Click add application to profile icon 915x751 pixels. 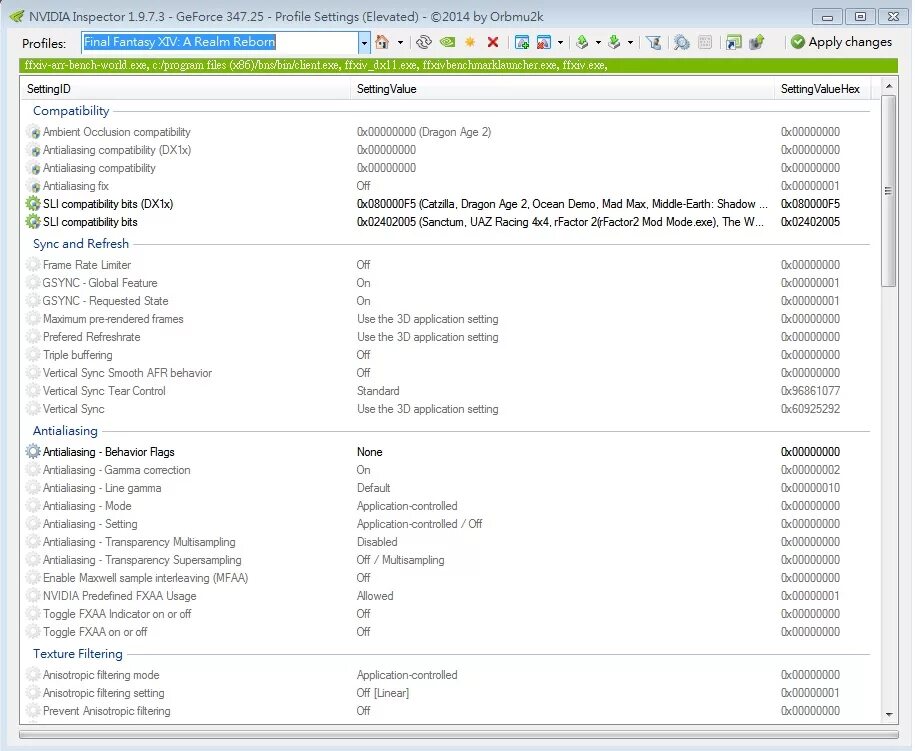(x=522, y=42)
